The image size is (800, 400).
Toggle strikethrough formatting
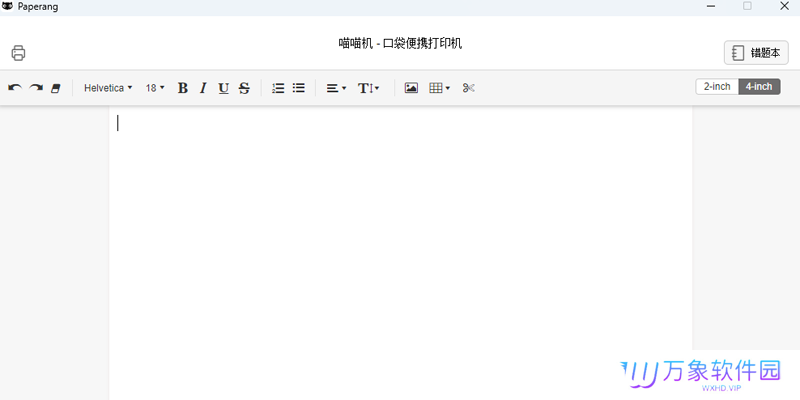tap(244, 88)
